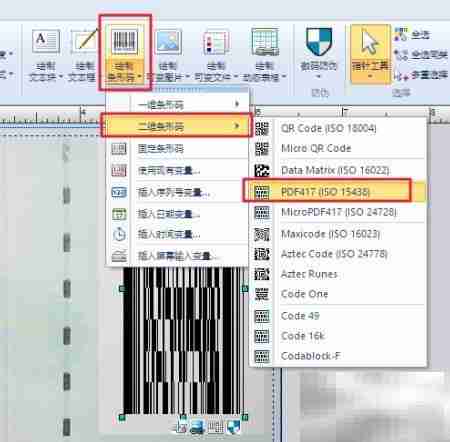This screenshot has height=442, width=450.
Task: Click the barcode mini icon below selection
Action: (x=216, y=427)
